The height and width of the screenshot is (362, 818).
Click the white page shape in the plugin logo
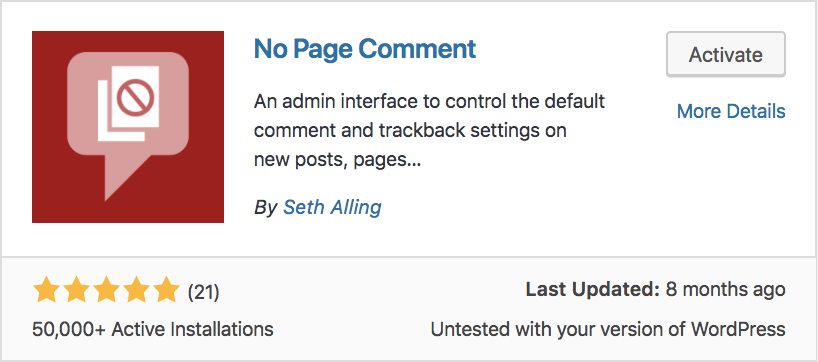point(128,103)
